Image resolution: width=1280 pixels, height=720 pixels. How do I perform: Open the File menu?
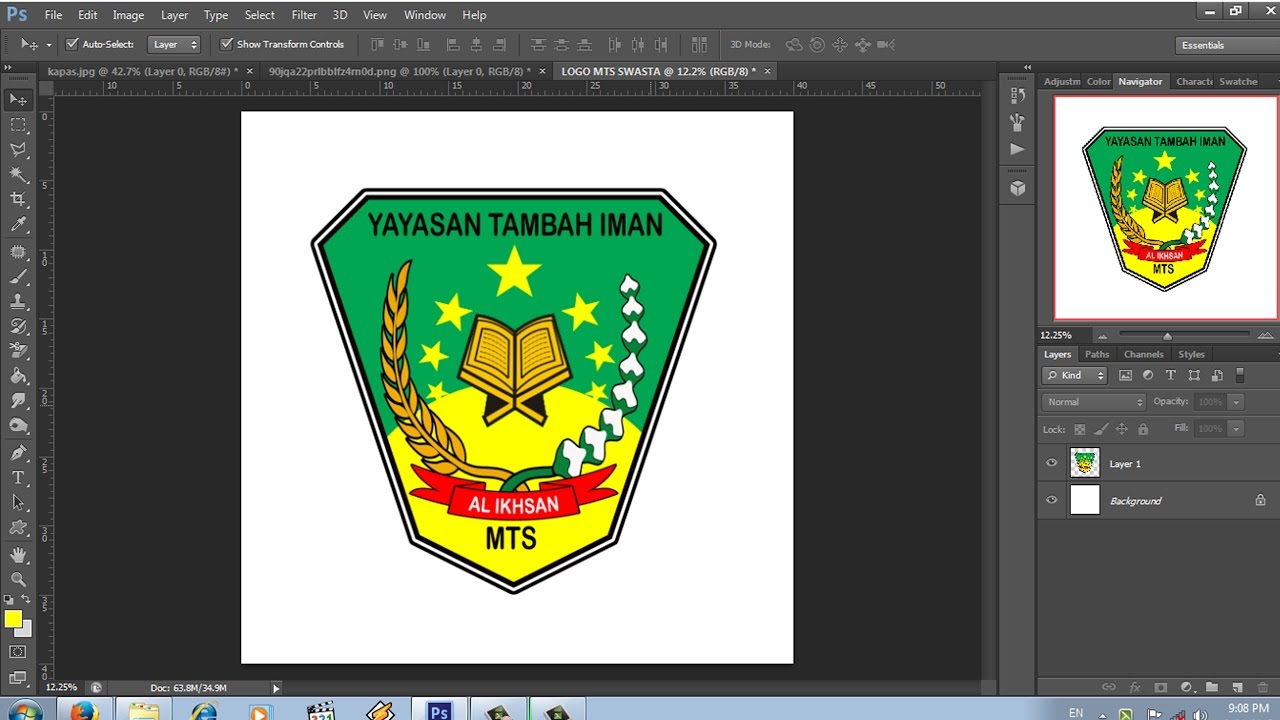(53, 15)
